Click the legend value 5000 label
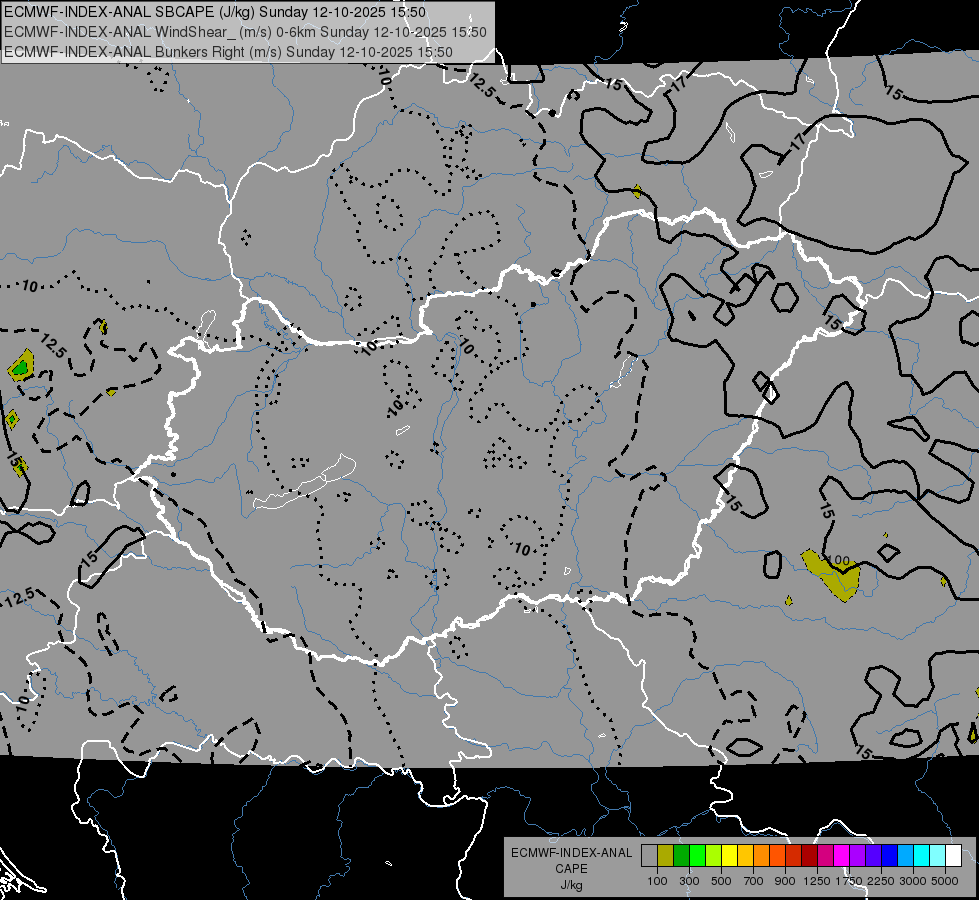The height and width of the screenshot is (900, 979). 945,881
